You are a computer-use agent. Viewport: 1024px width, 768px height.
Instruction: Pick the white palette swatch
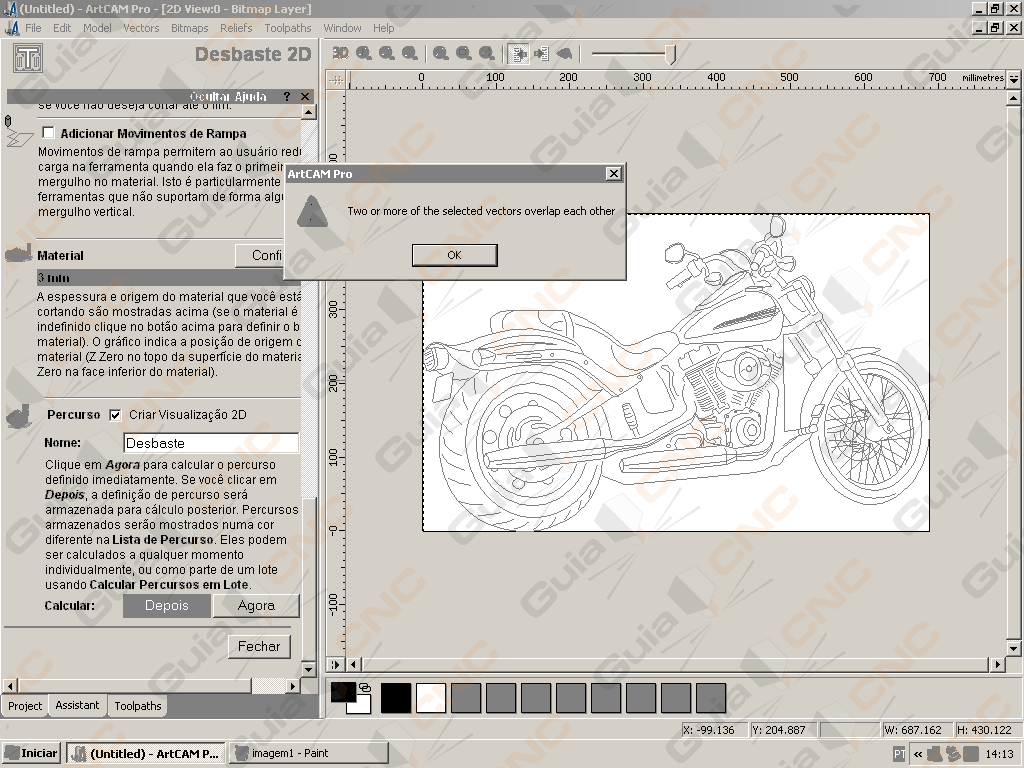point(431,698)
